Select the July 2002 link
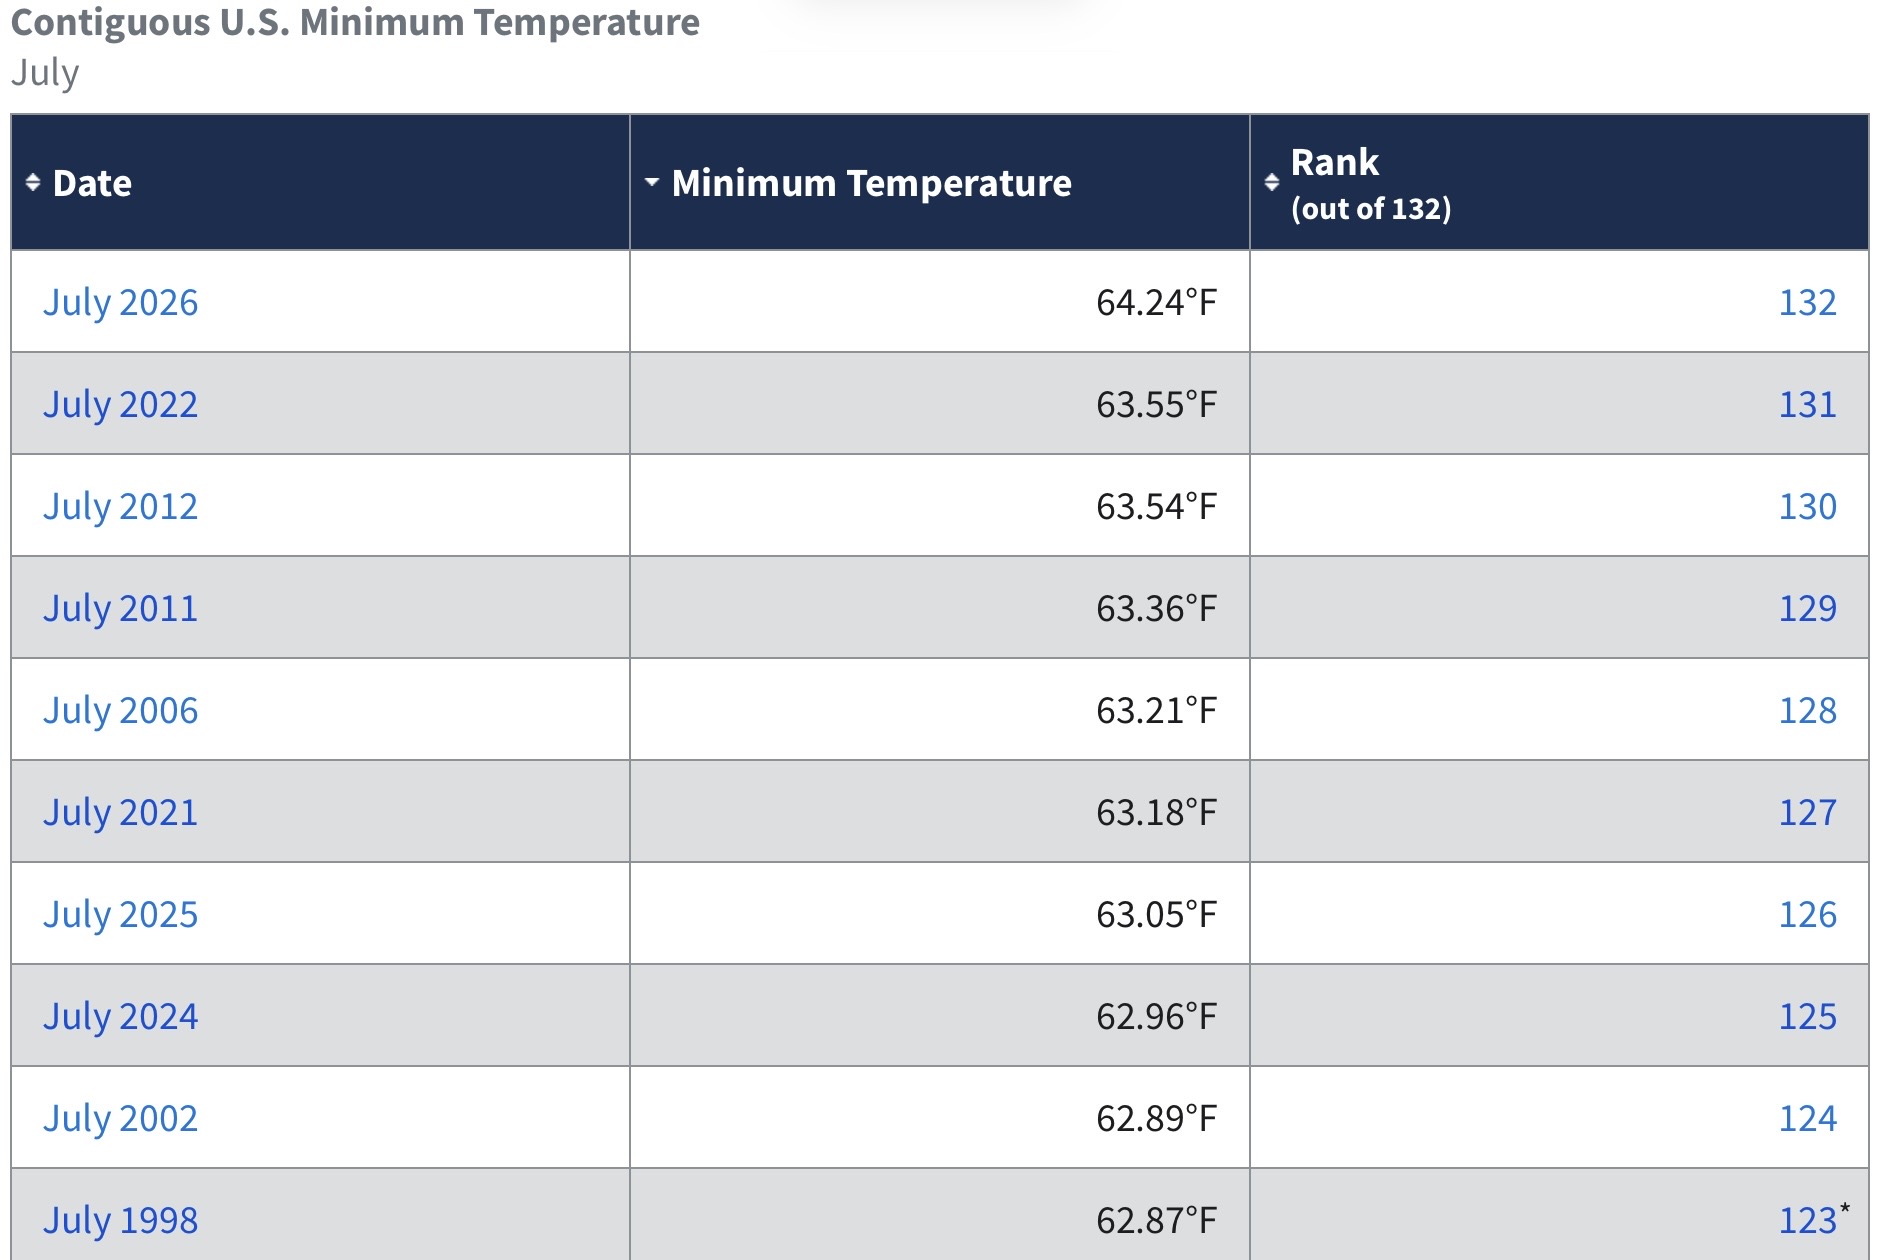1887x1260 pixels. pyautogui.click(x=121, y=1118)
